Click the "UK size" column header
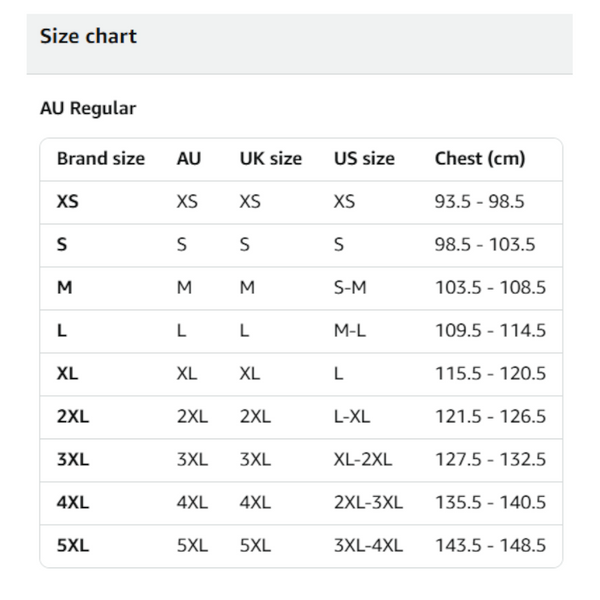The height and width of the screenshot is (600, 600). point(270,159)
